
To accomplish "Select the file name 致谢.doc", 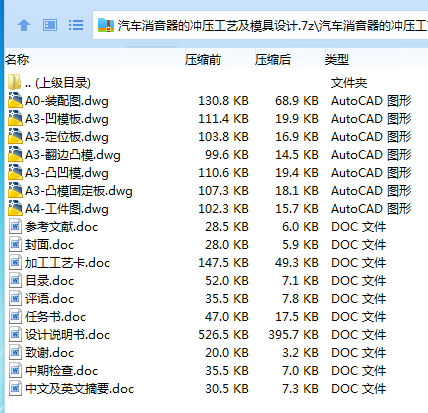I will coord(50,353).
